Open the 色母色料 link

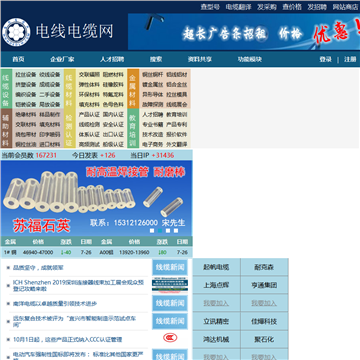click(x=113, y=104)
